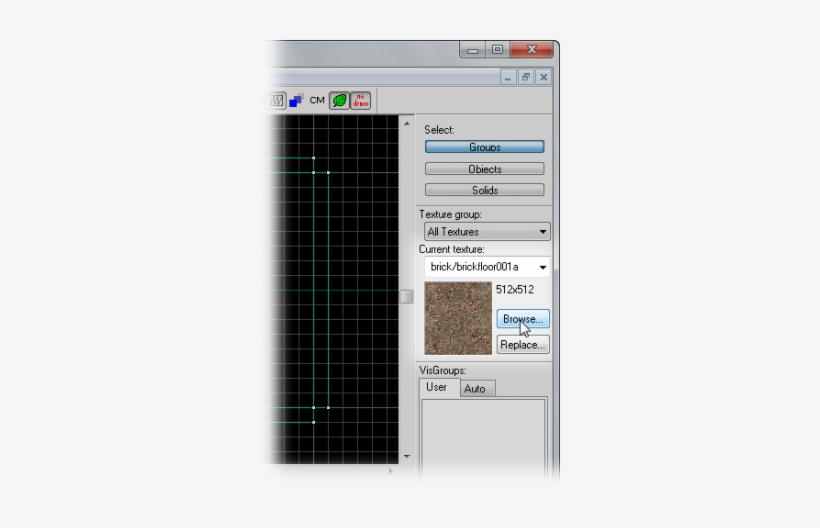Open the Texture group dropdown
820x528 pixels.
point(487,231)
